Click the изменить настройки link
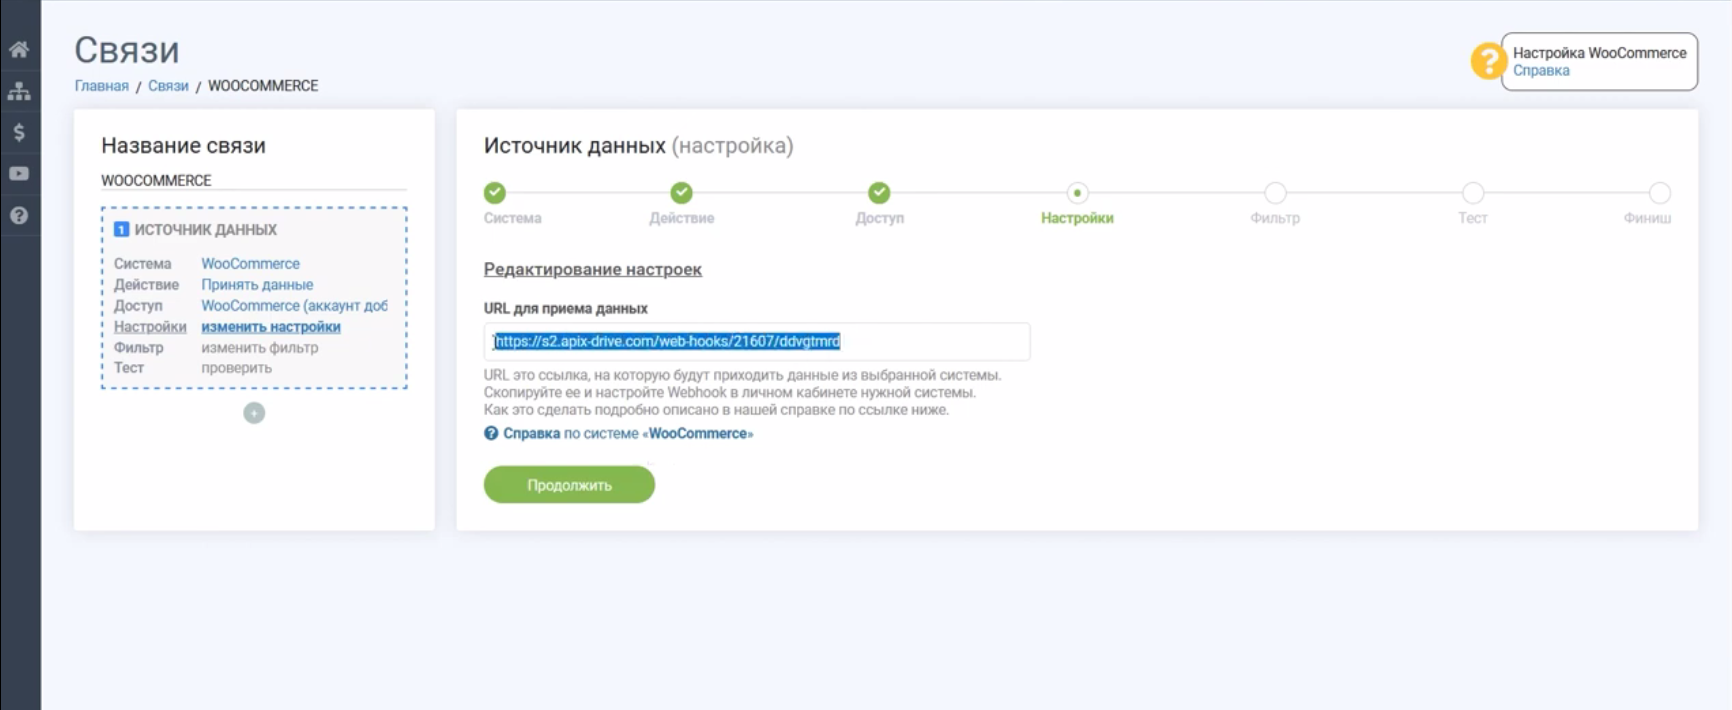 click(x=271, y=327)
